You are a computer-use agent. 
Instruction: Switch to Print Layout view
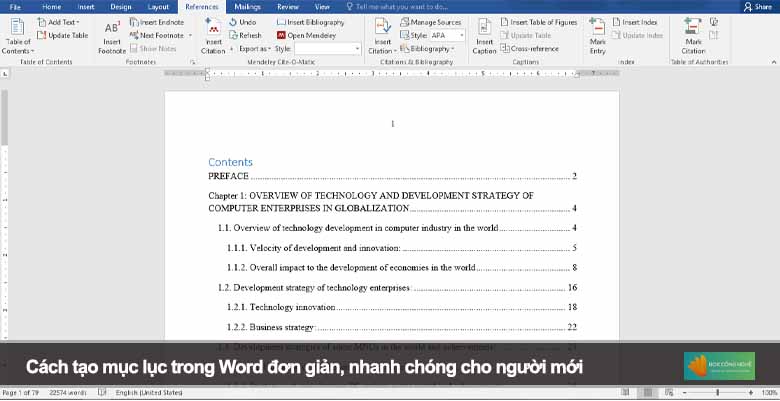647,393
